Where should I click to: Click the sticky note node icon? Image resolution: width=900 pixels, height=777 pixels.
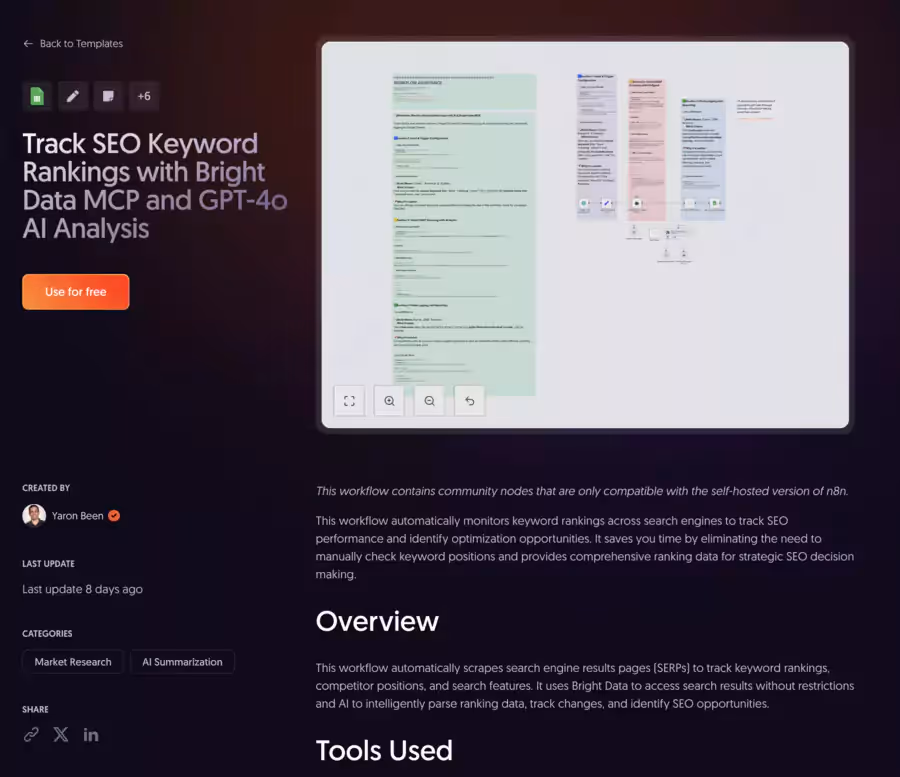[x=108, y=96]
